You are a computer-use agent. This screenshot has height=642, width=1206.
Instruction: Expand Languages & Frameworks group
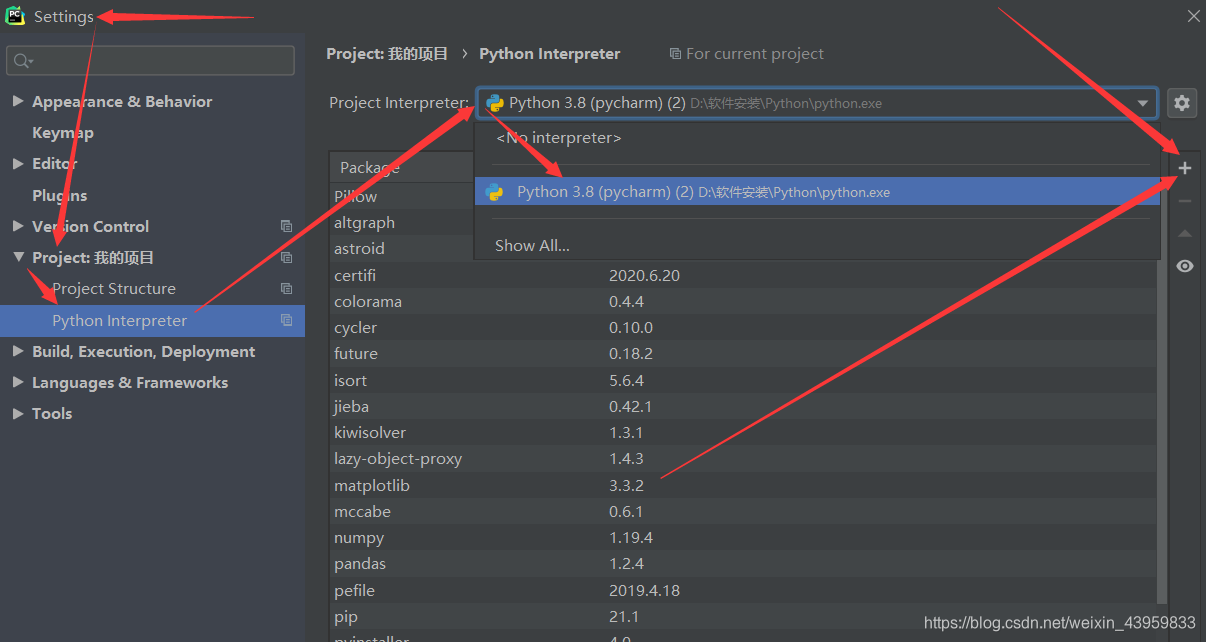pos(18,383)
